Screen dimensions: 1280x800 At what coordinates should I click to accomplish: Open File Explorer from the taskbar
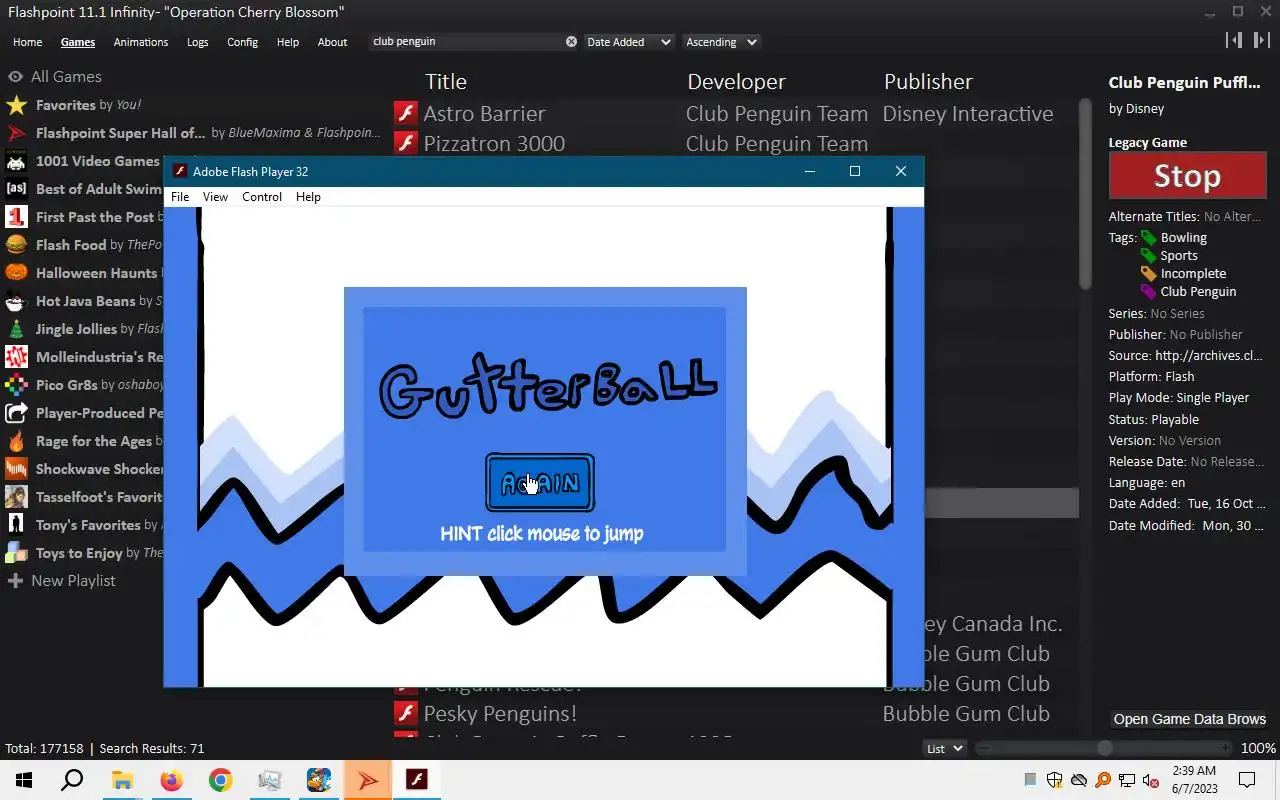122,780
